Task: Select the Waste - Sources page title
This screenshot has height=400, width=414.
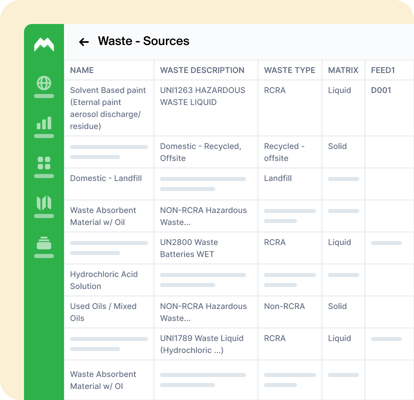Action: tap(144, 41)
